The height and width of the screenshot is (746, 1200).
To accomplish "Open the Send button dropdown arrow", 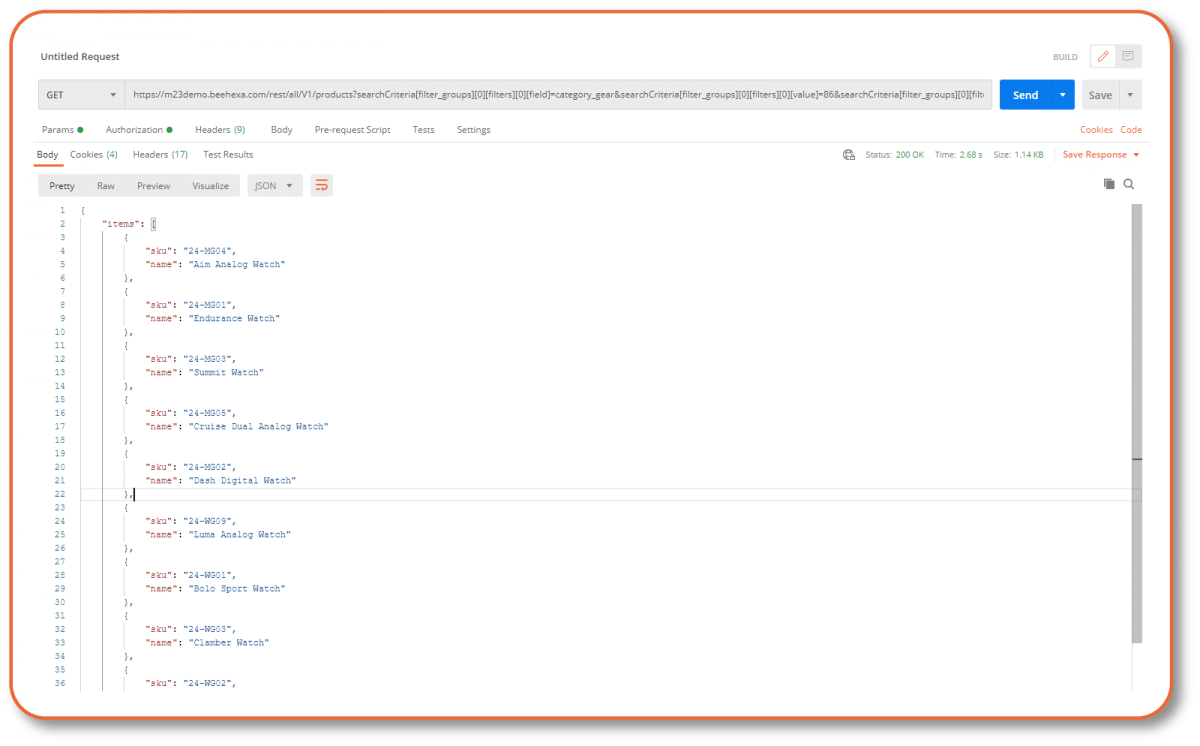I will pyautogui.click(x=1063, y=94).
